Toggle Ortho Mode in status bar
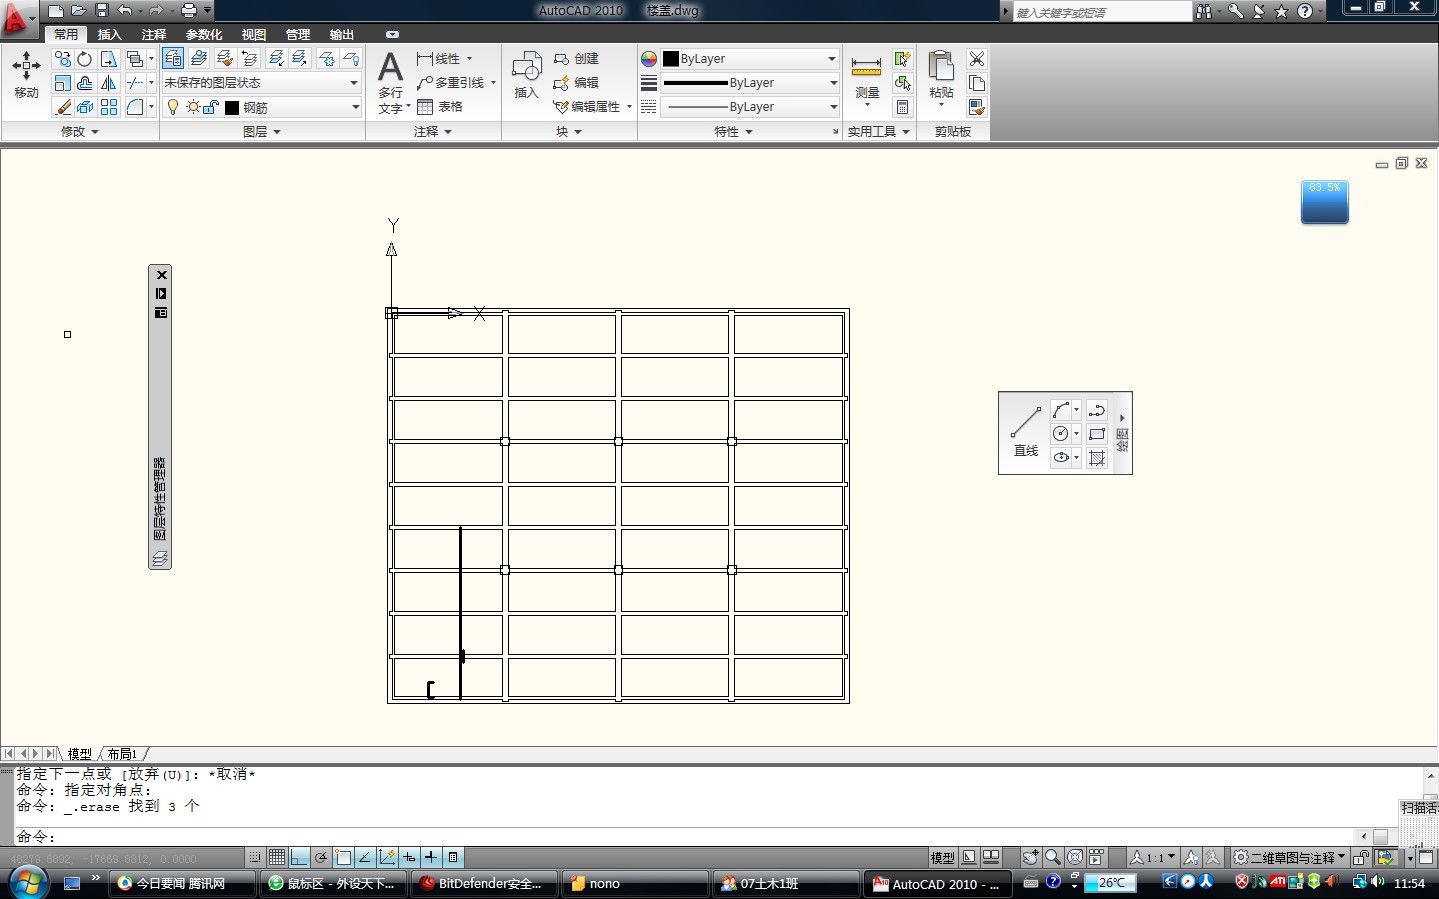 point(299,857)
